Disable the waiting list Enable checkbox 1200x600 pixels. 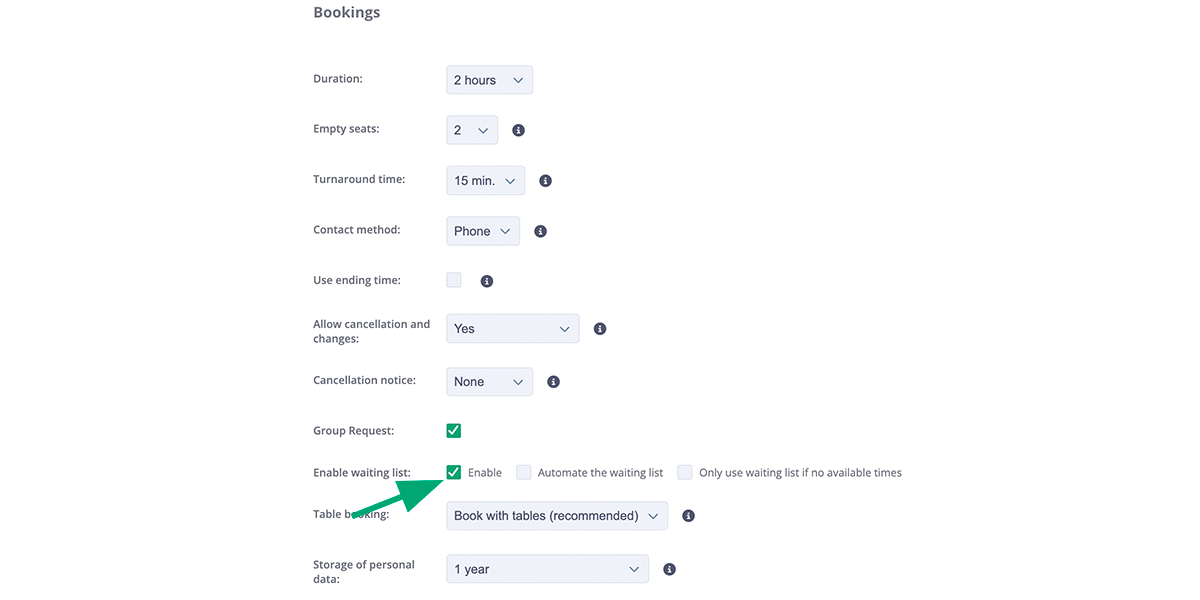click(453, 471)
